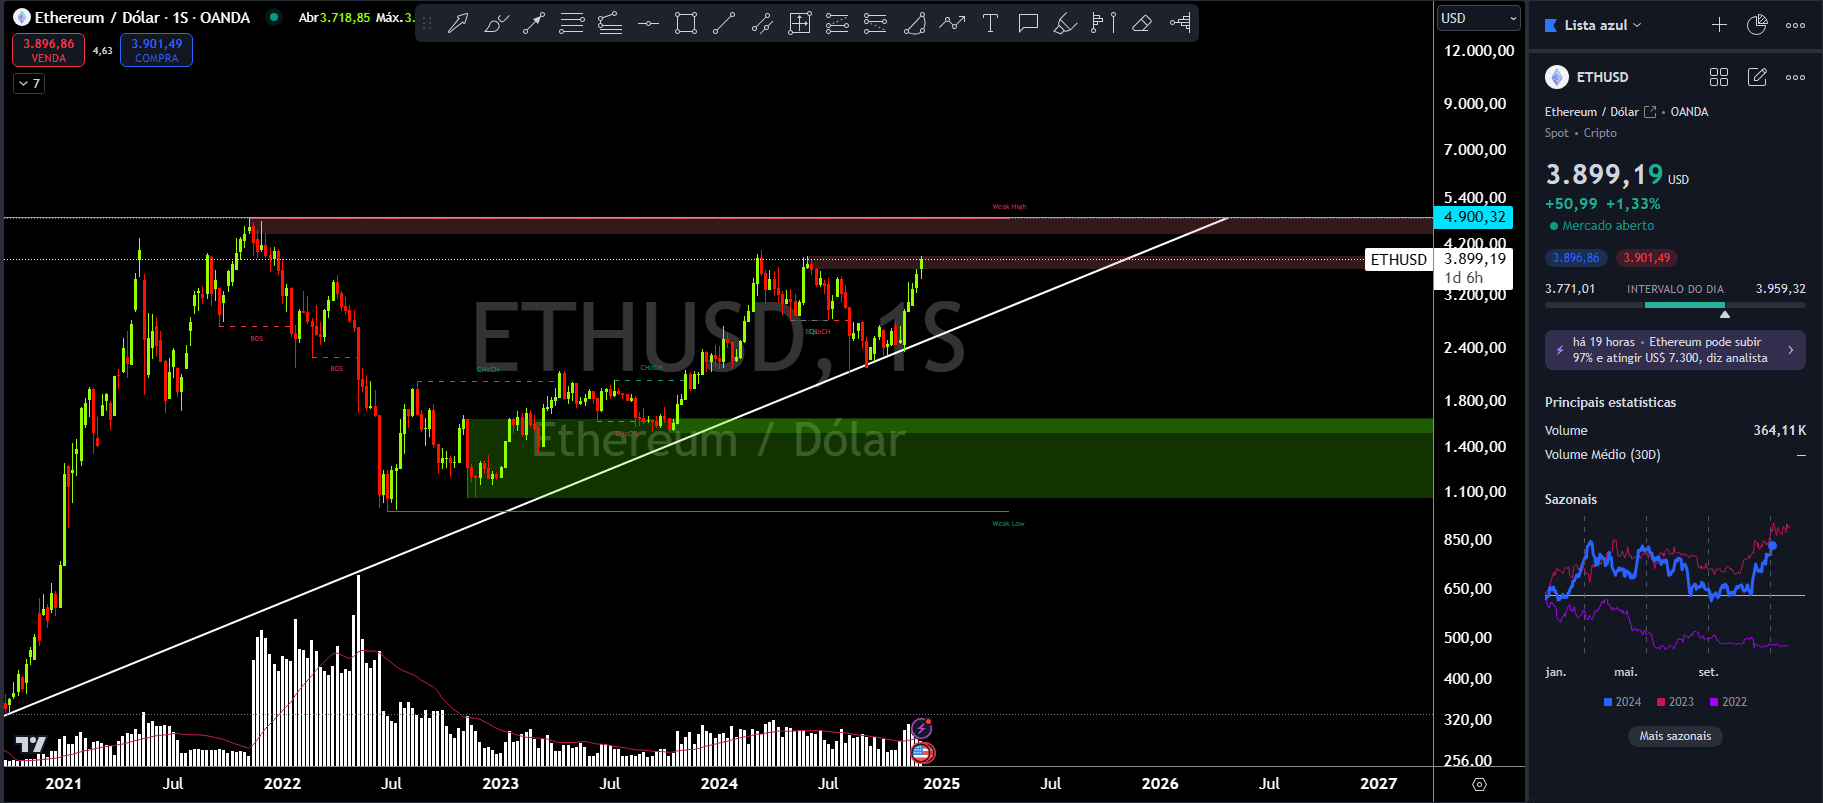Select the long position tool
Screen dimensions: 1823x803
[838, 23]
